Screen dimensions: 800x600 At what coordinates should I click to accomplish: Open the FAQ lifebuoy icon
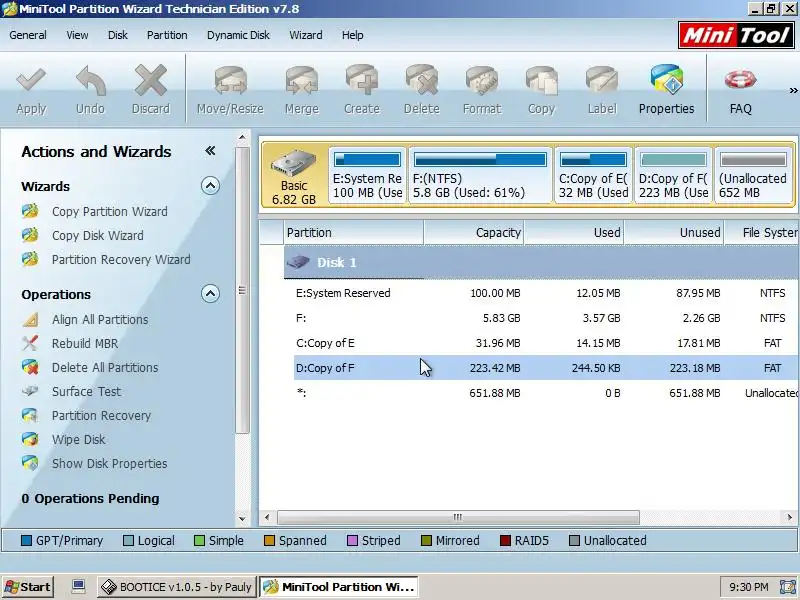pos(740,80)
